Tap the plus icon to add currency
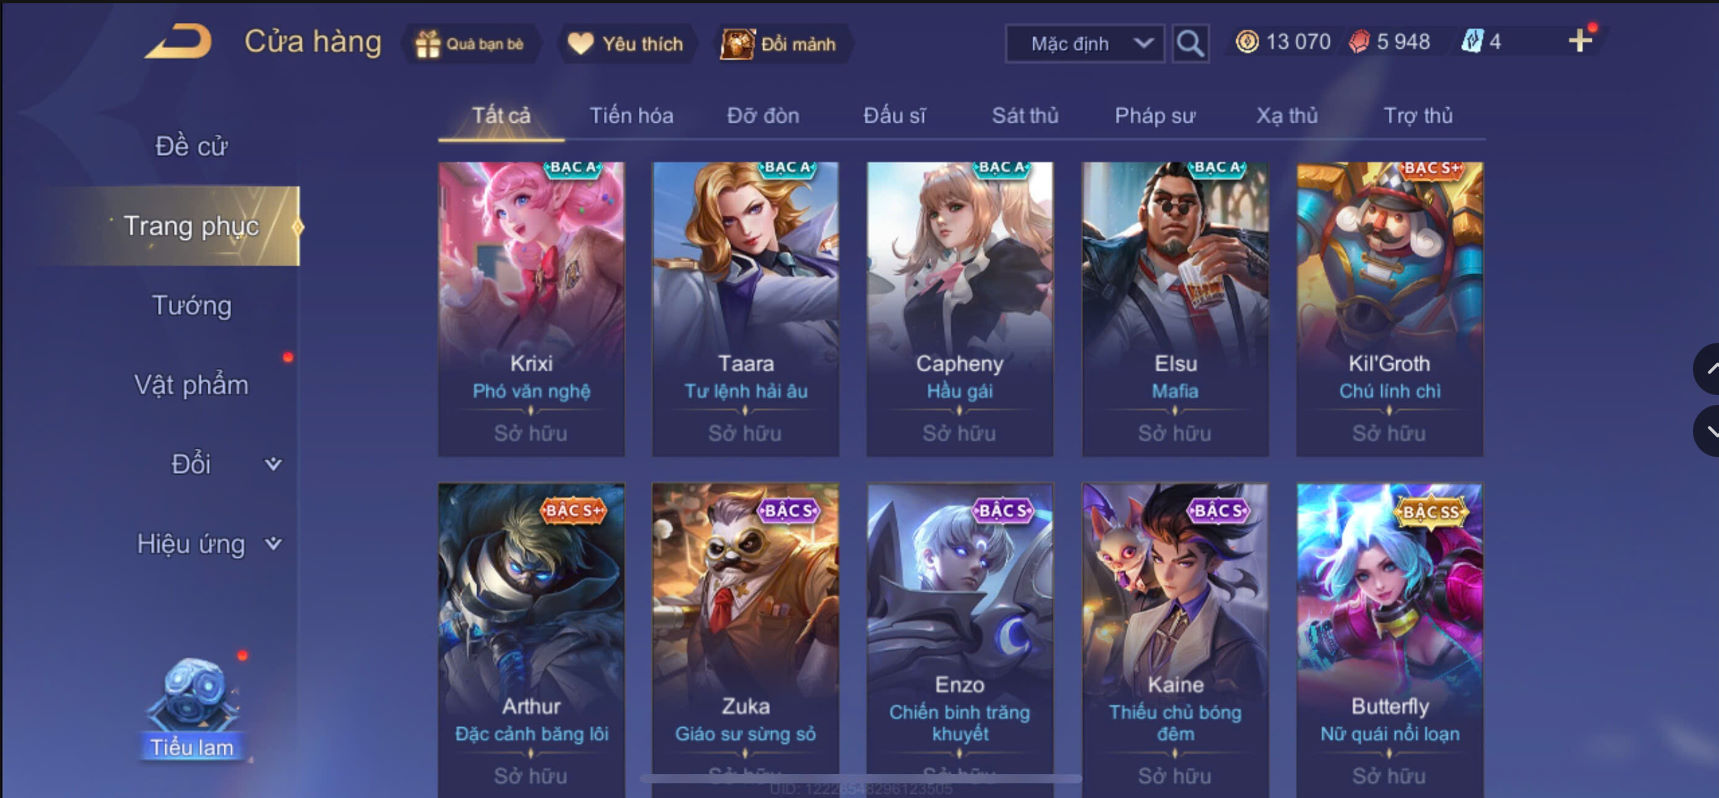This screenshot has height=798, width=1719. click(1580, 41)
